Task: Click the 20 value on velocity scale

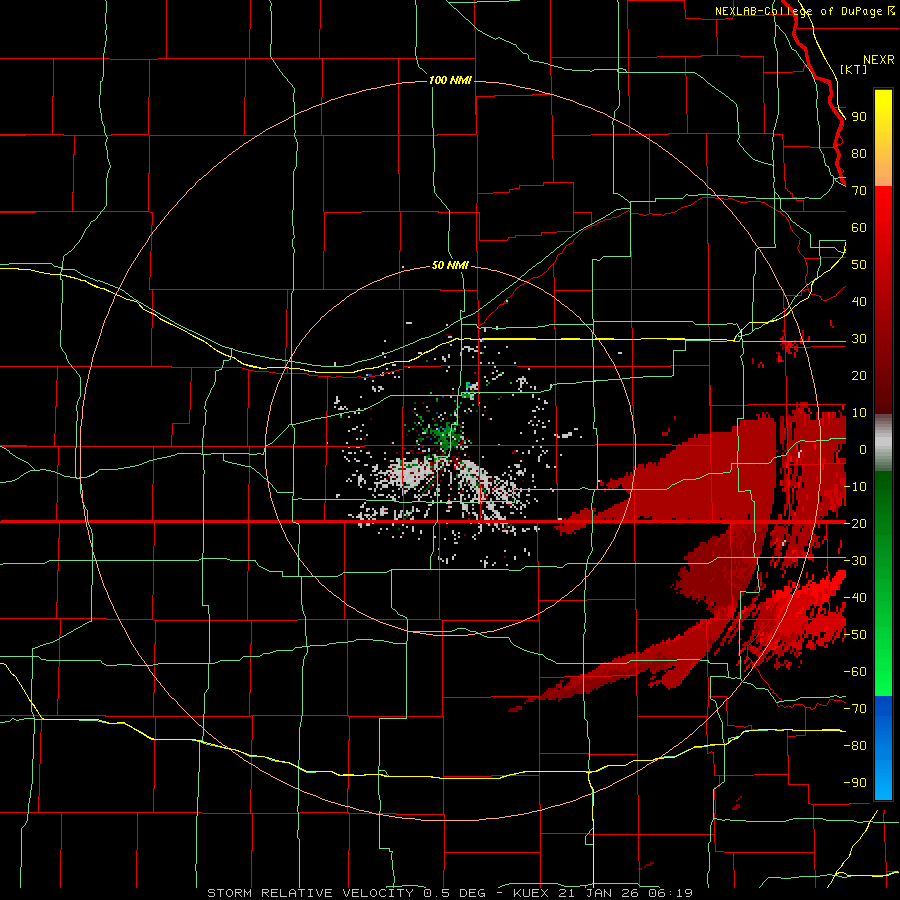Action: (x=859, y=376)
